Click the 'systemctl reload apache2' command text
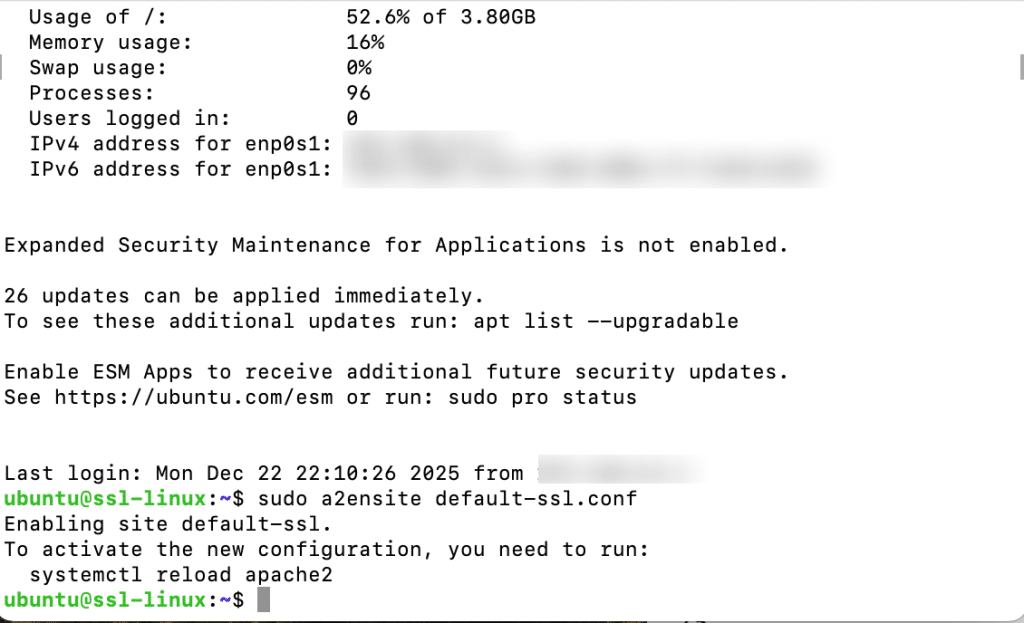1024x623 pixels. (180, 575)
